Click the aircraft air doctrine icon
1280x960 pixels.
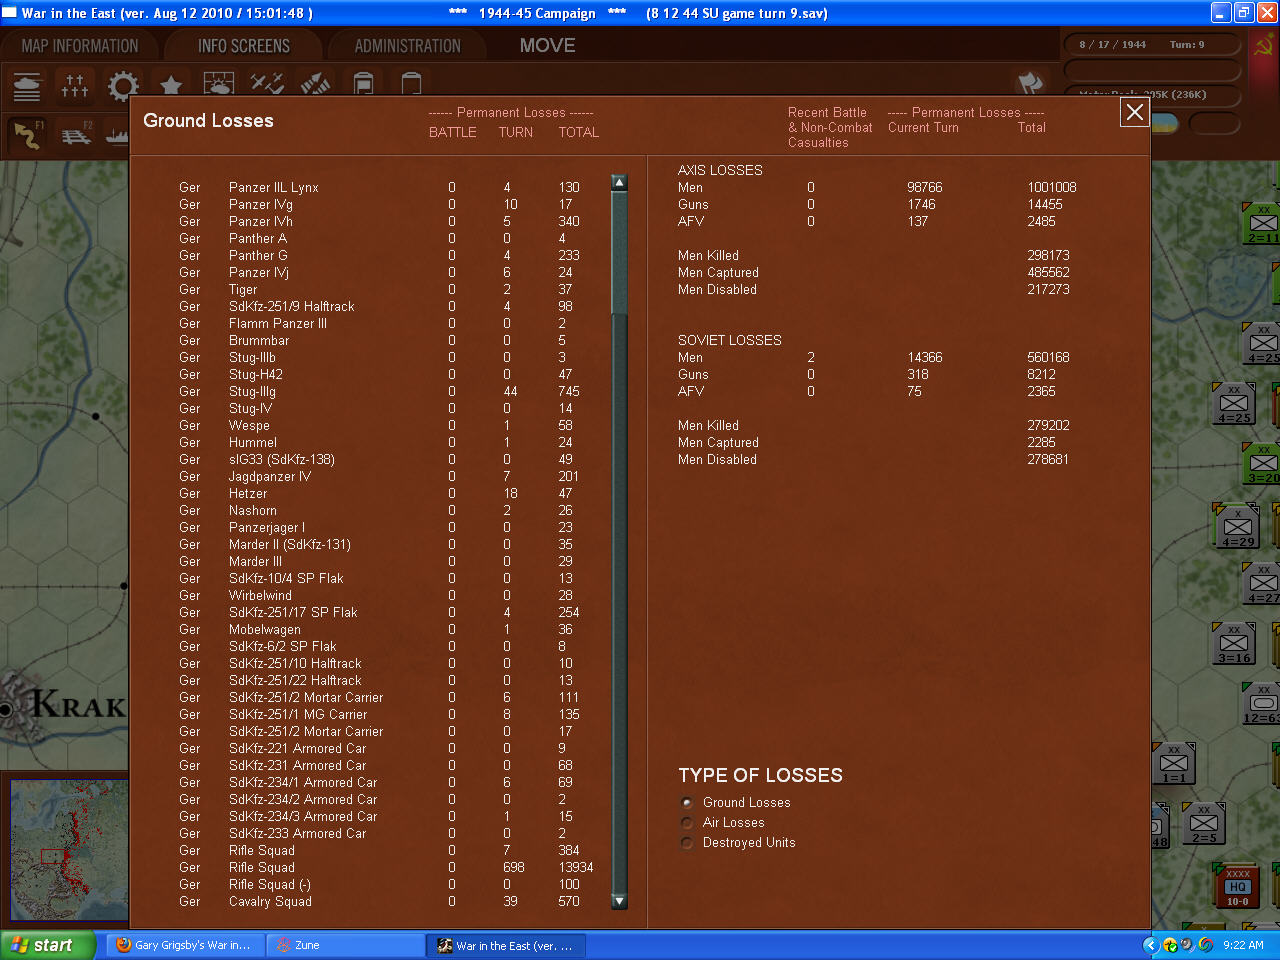click(267, 86)
